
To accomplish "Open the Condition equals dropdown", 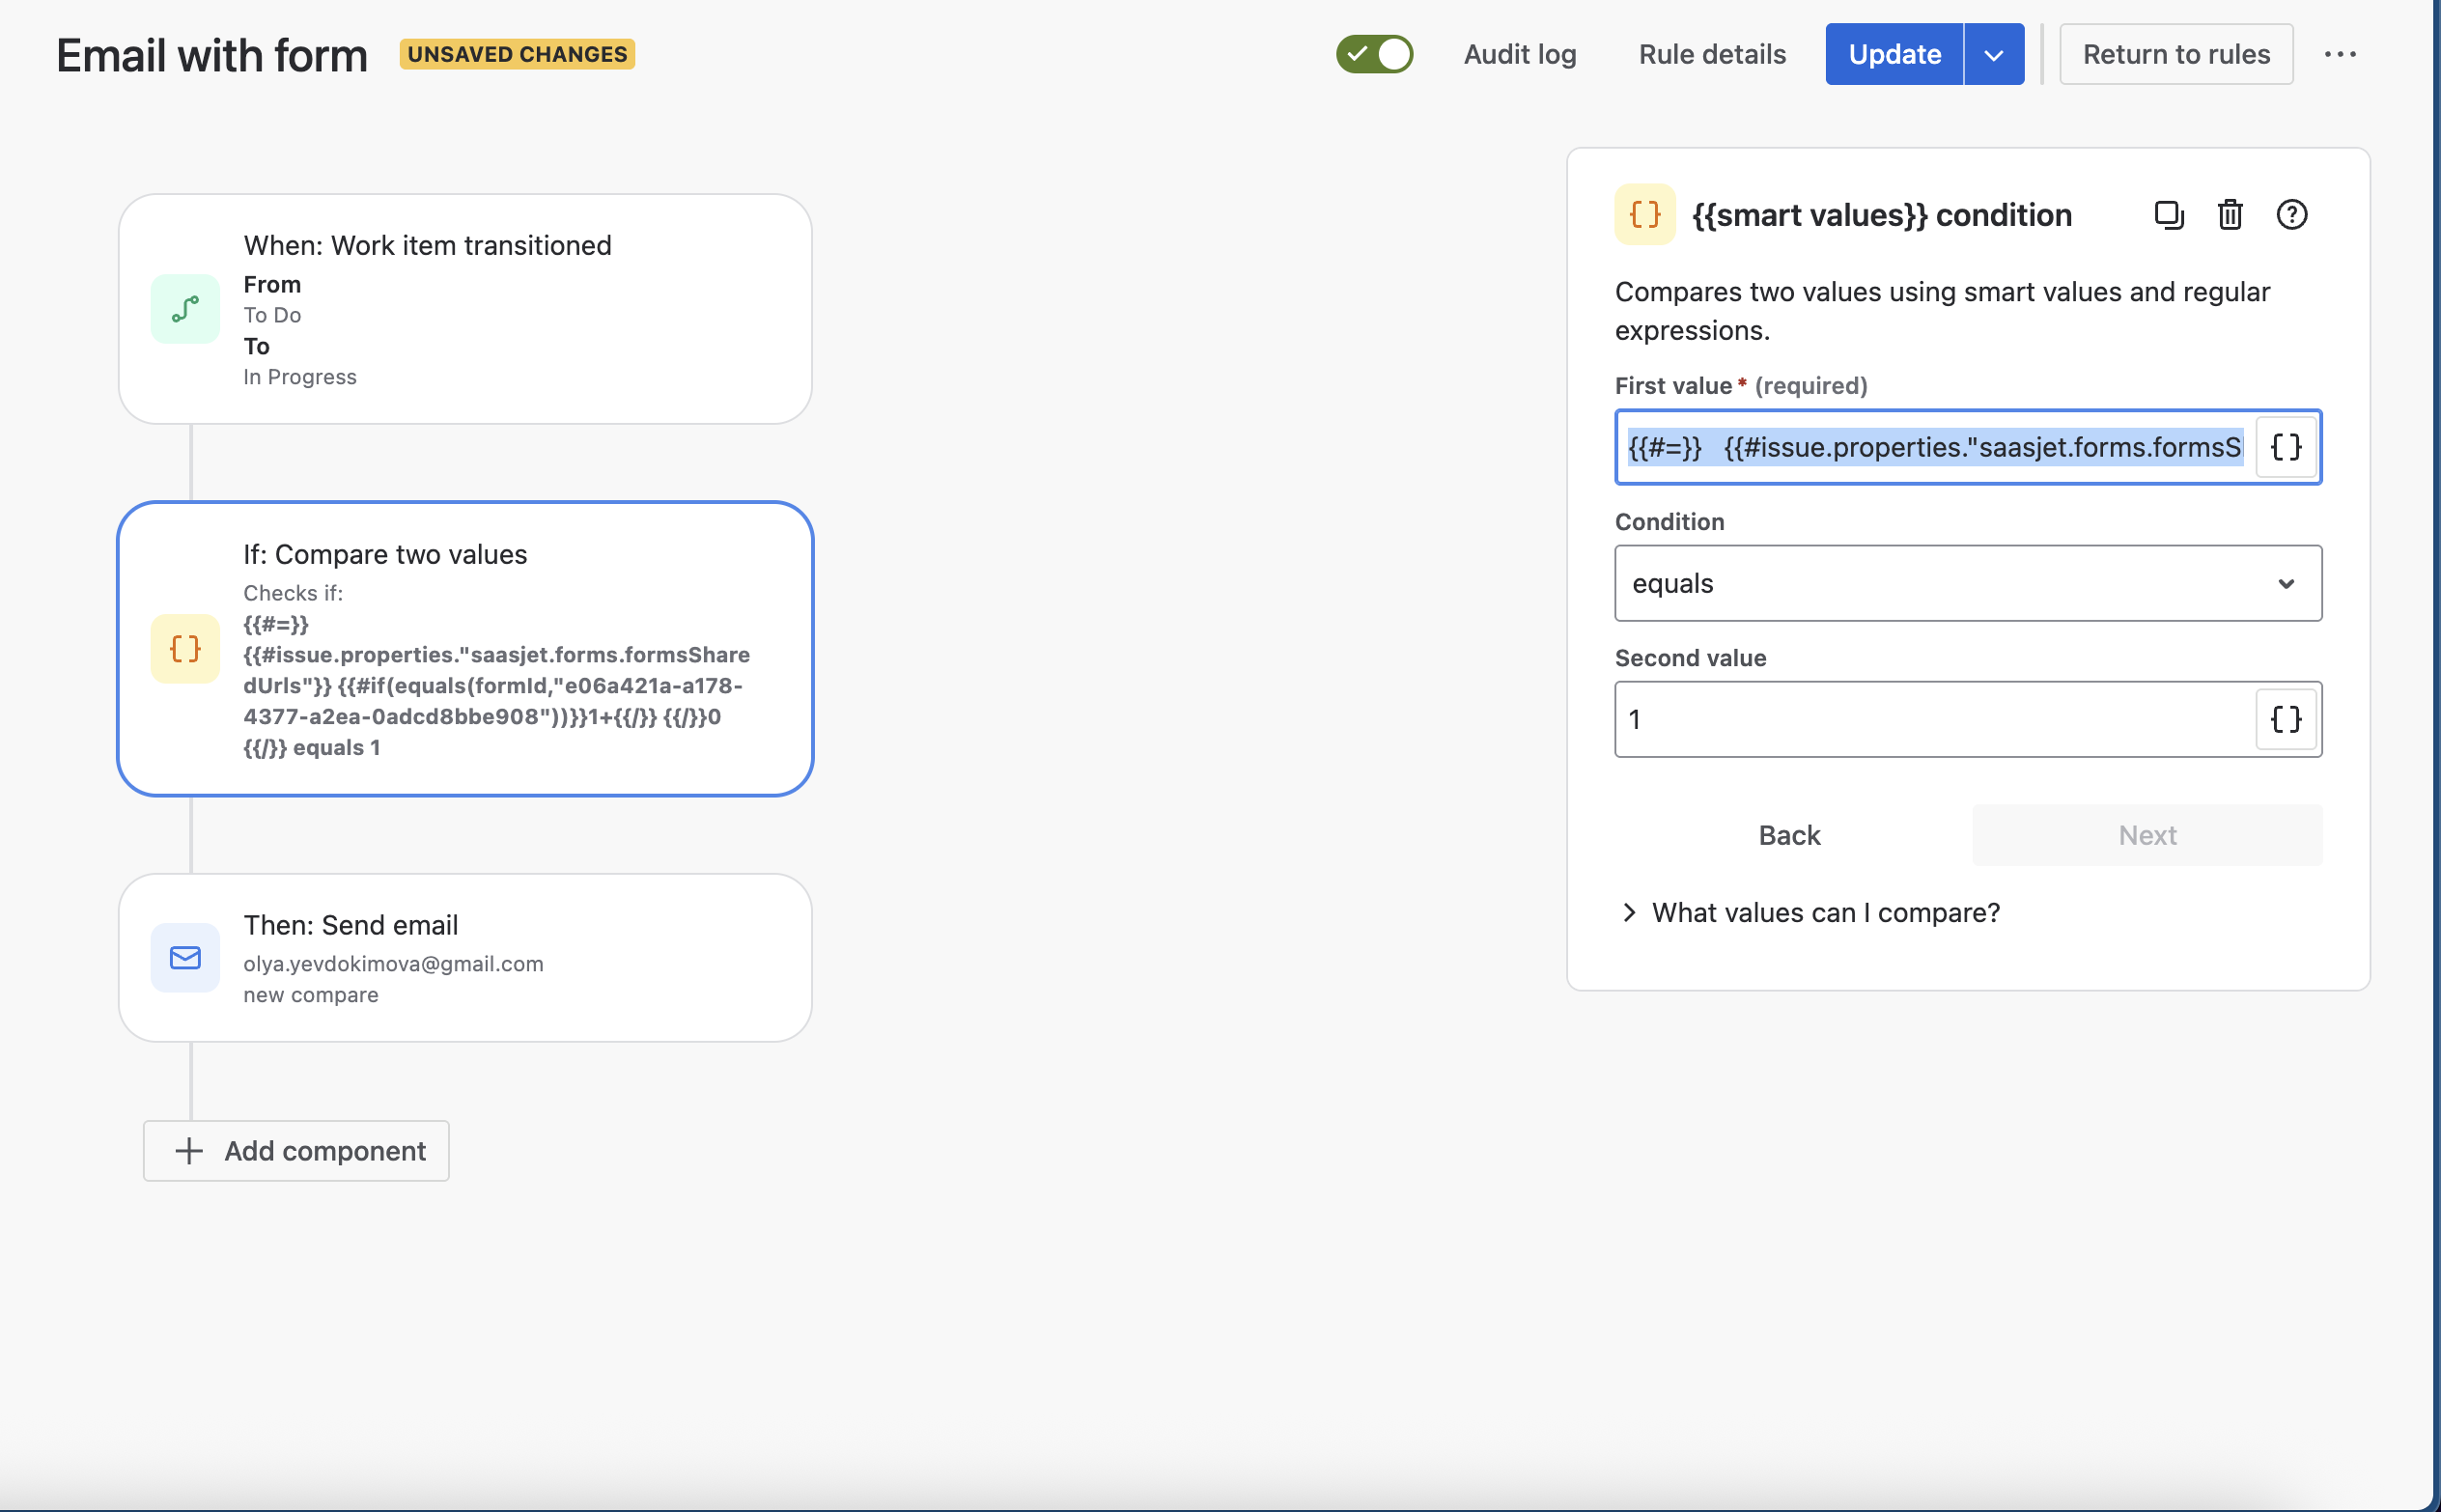I will coord(1967,583).
